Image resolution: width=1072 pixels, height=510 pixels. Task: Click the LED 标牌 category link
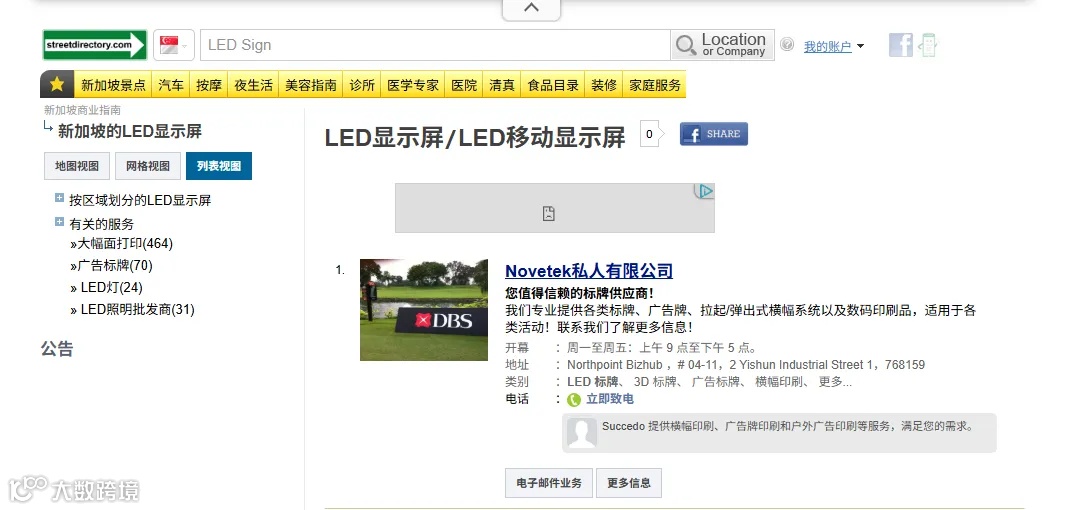(x=593, y=382)
